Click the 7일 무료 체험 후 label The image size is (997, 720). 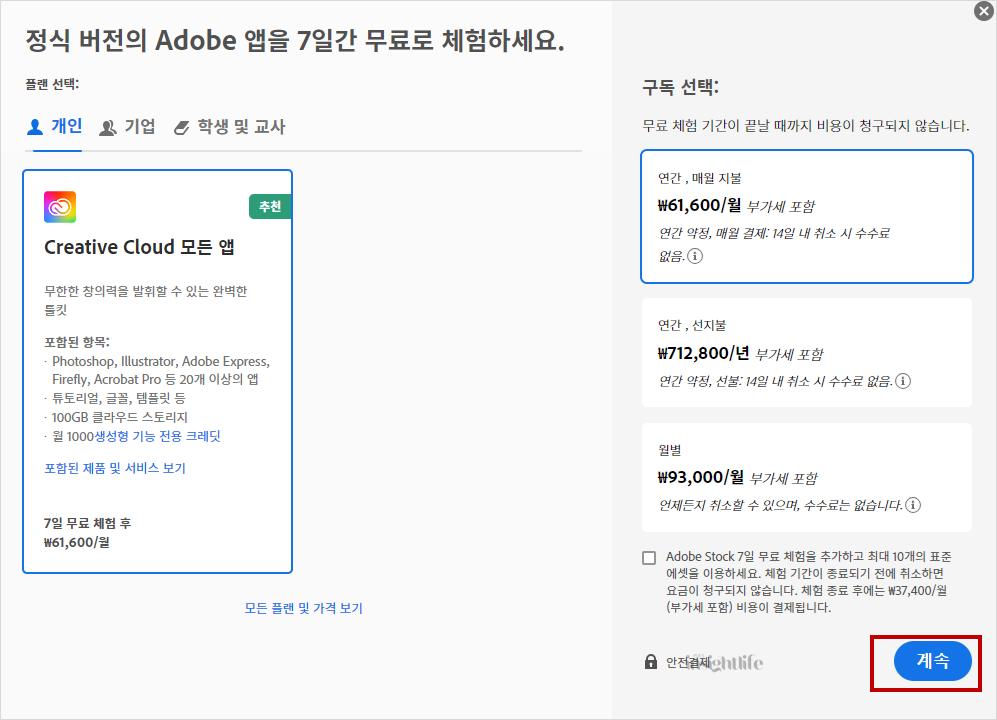[x=88, y=523]
